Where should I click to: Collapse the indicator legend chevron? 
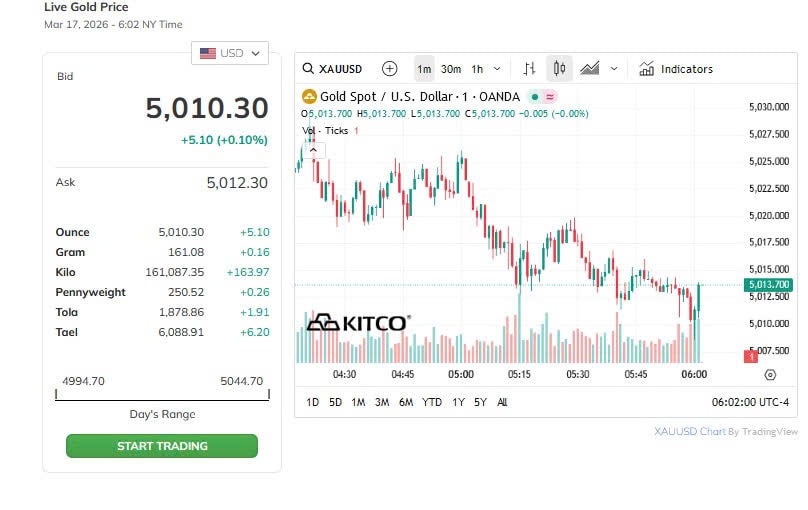[311, 149]
